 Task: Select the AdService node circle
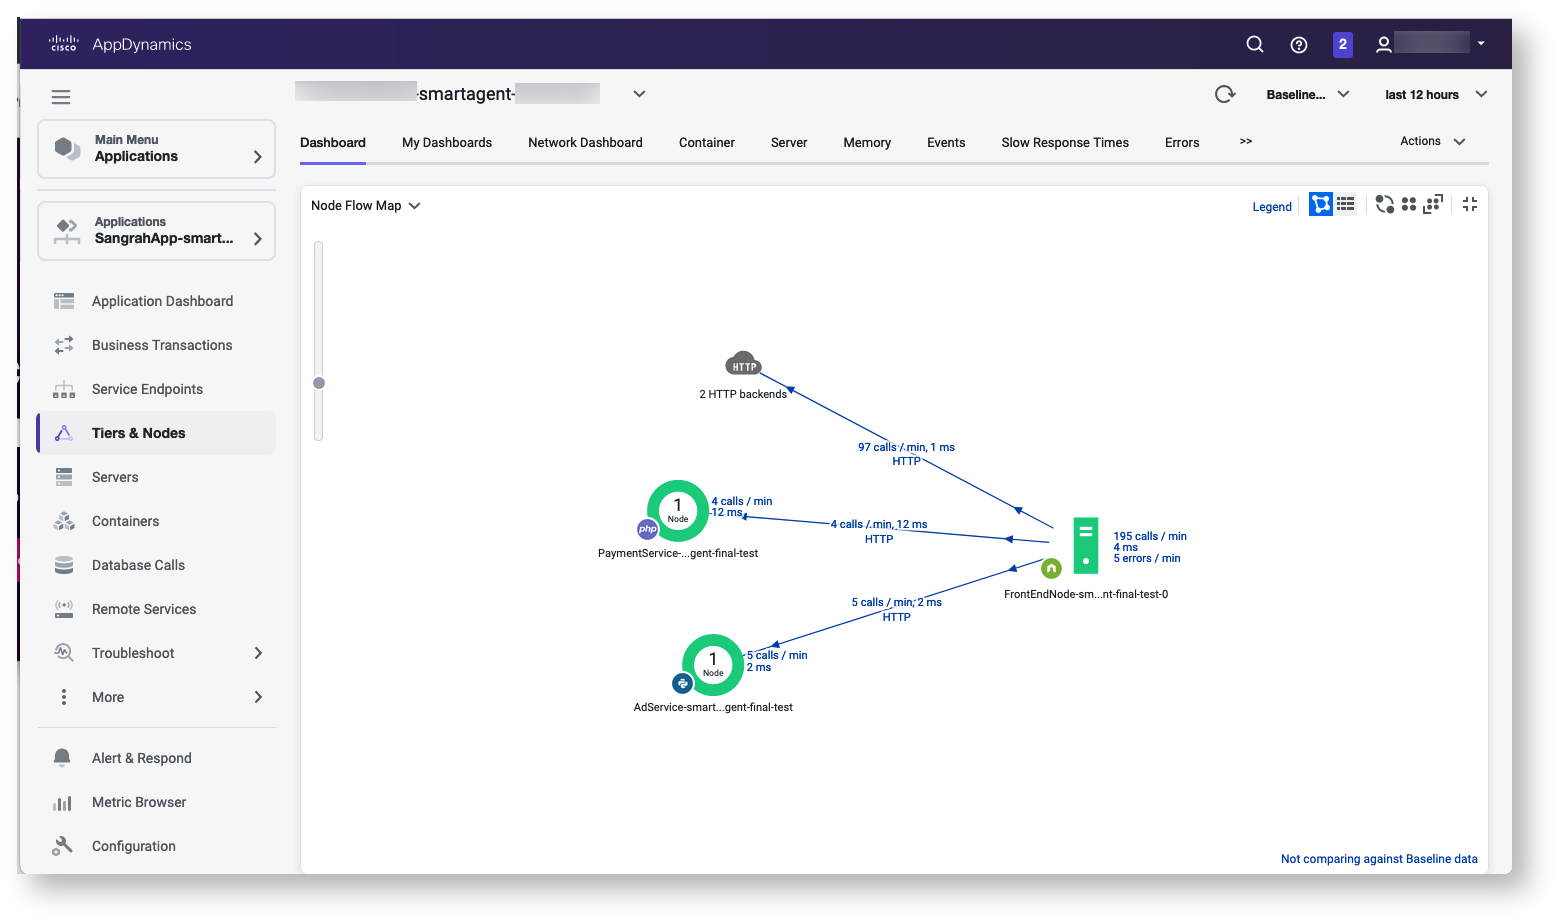(x=713, y=664)
